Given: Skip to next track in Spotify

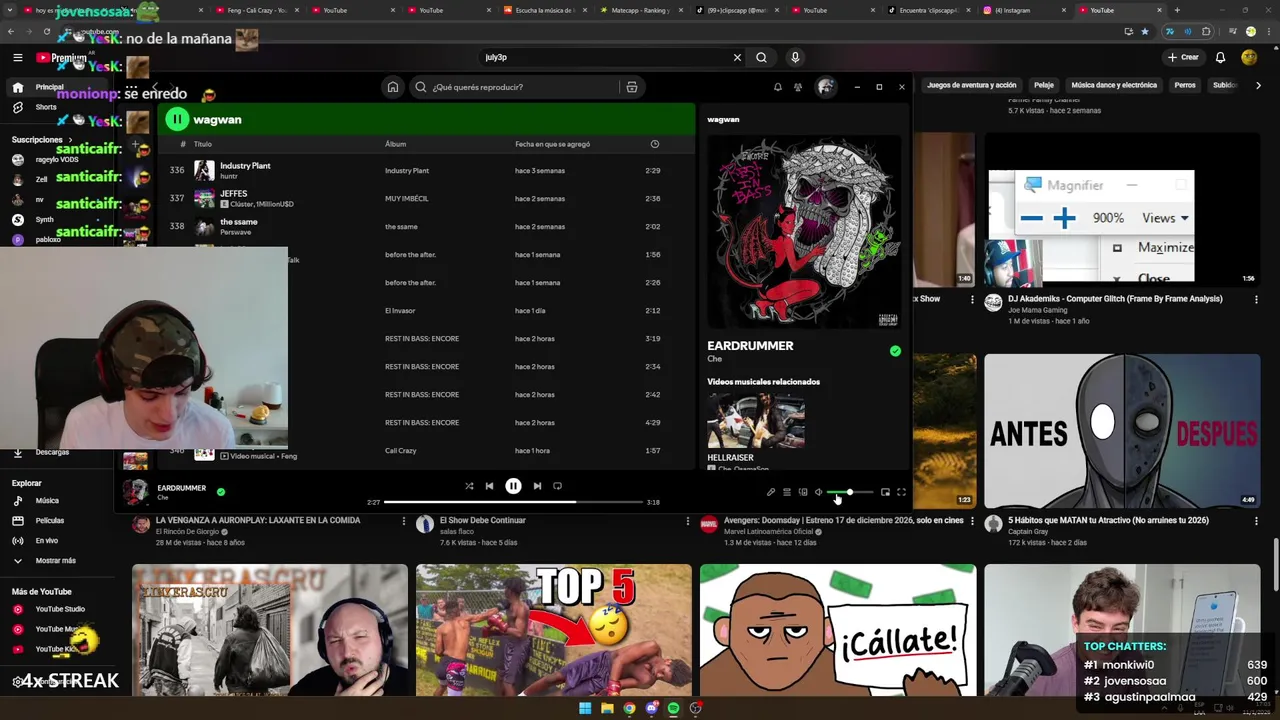Looking at the screenshot, I should click(x=537, y=486).
